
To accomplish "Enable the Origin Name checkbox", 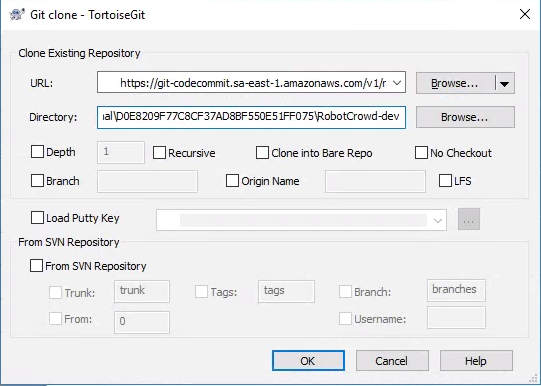I will click(232, 181).
